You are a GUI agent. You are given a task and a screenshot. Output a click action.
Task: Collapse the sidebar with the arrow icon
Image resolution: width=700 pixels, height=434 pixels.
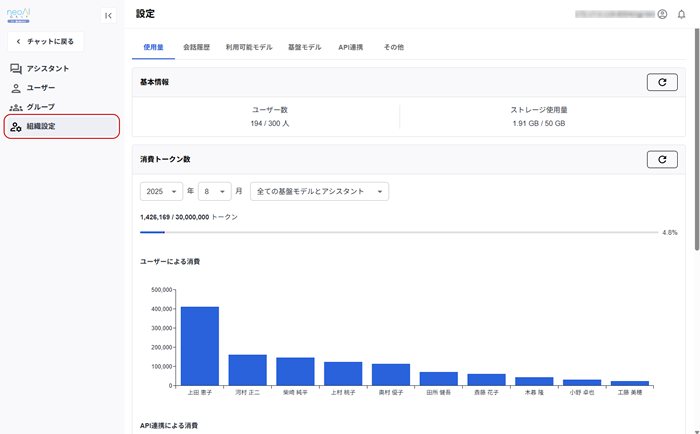(x=108, y=15)
